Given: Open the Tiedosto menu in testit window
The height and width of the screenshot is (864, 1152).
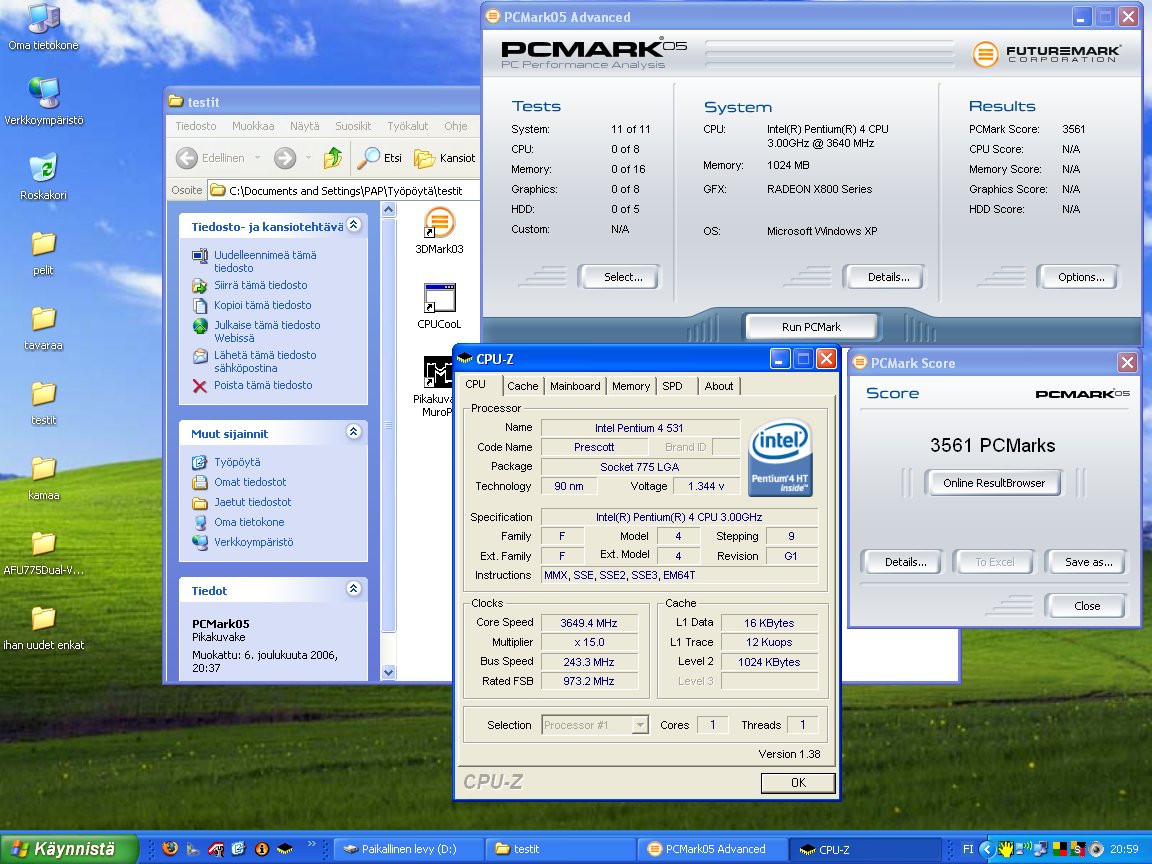Looking at the screenshot, I should click(195, 126).
